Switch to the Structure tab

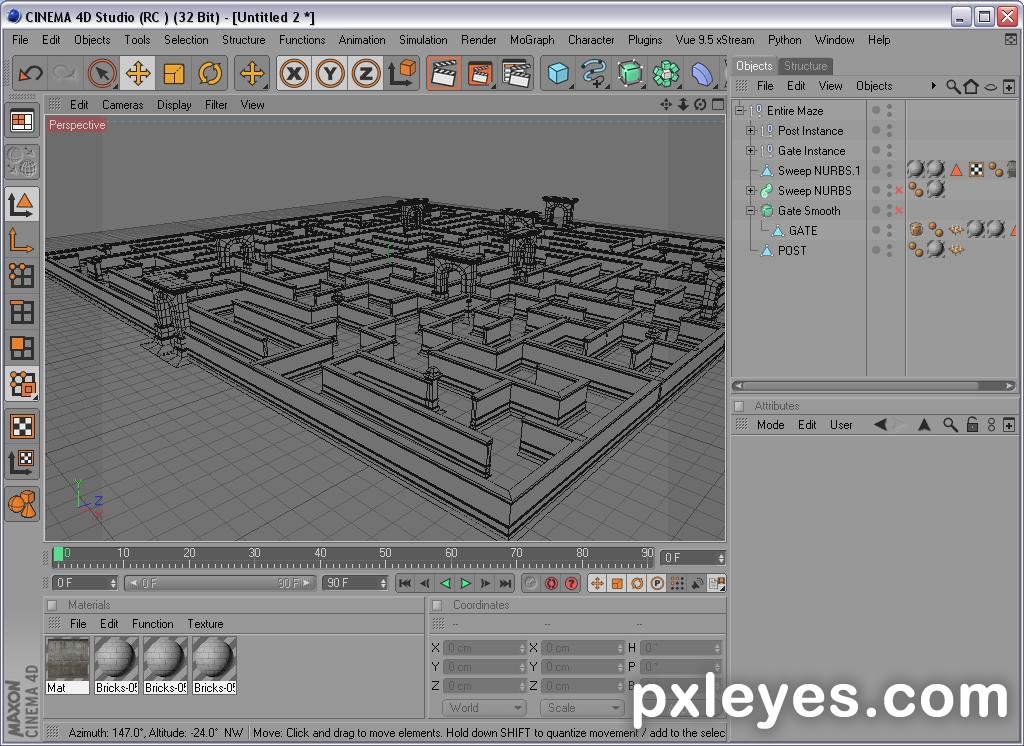click(x=805, y=66)
